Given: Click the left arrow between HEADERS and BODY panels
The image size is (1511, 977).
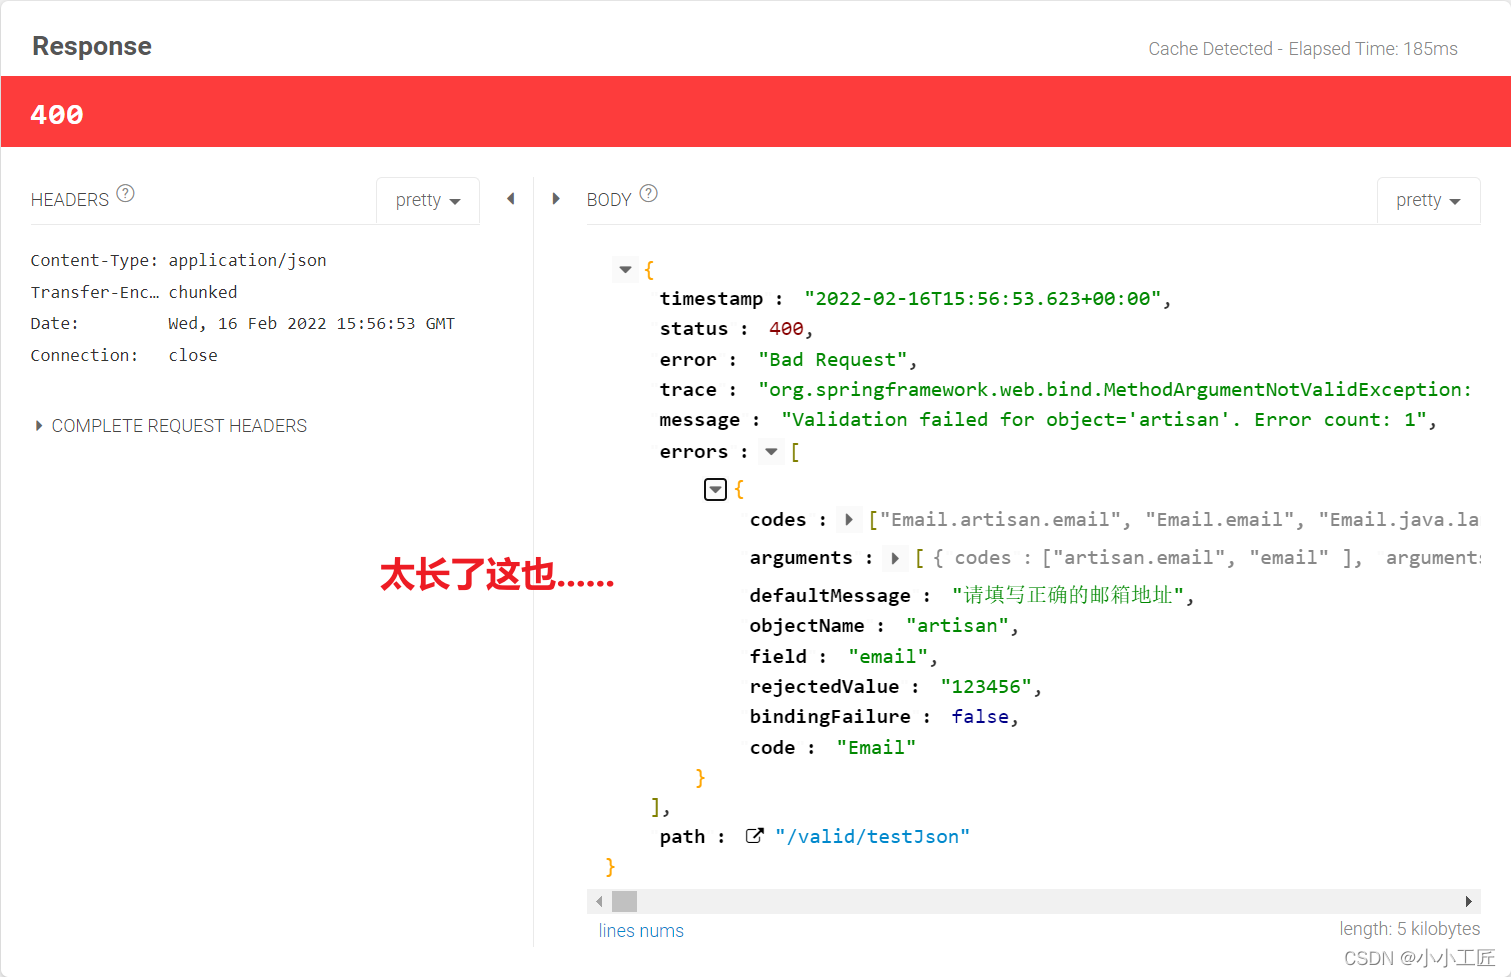Looking at the screenshot, I should coord(511,199).
